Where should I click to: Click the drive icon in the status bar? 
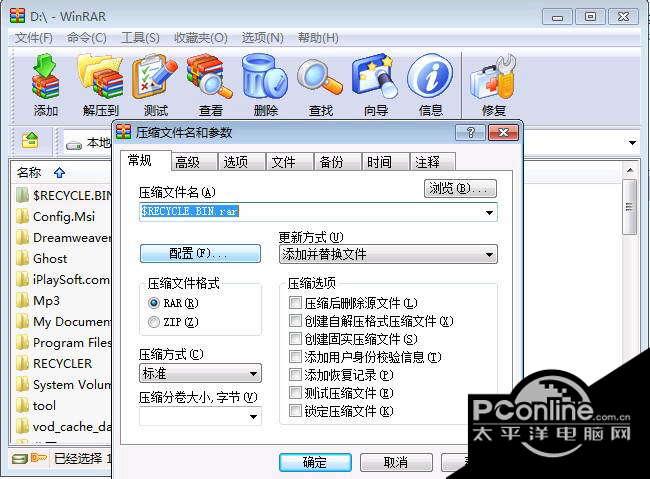[x=19, y=459]
